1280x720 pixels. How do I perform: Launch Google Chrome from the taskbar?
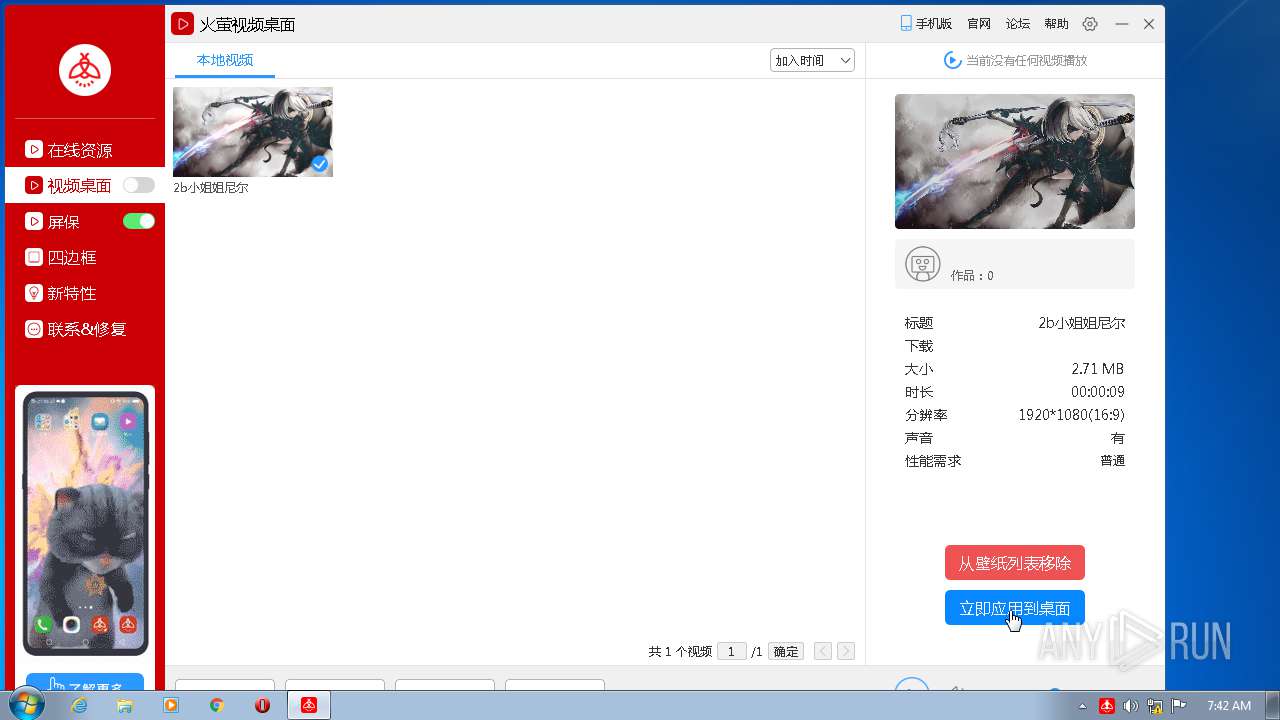click(x=217, y=705)
